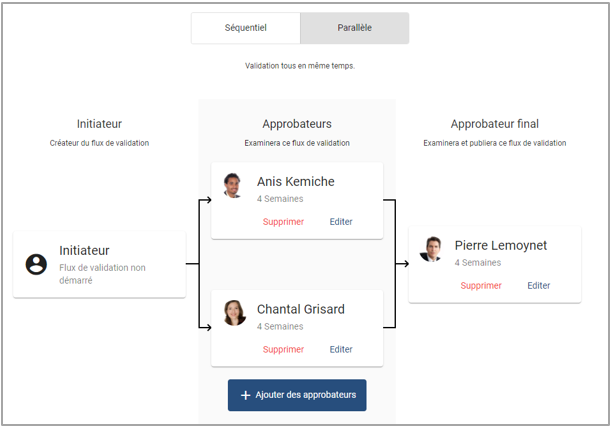The height and width of the screenshot is (426, 613).
Task: Edit the Anis Kemiche approver
Action: [341, 222]
